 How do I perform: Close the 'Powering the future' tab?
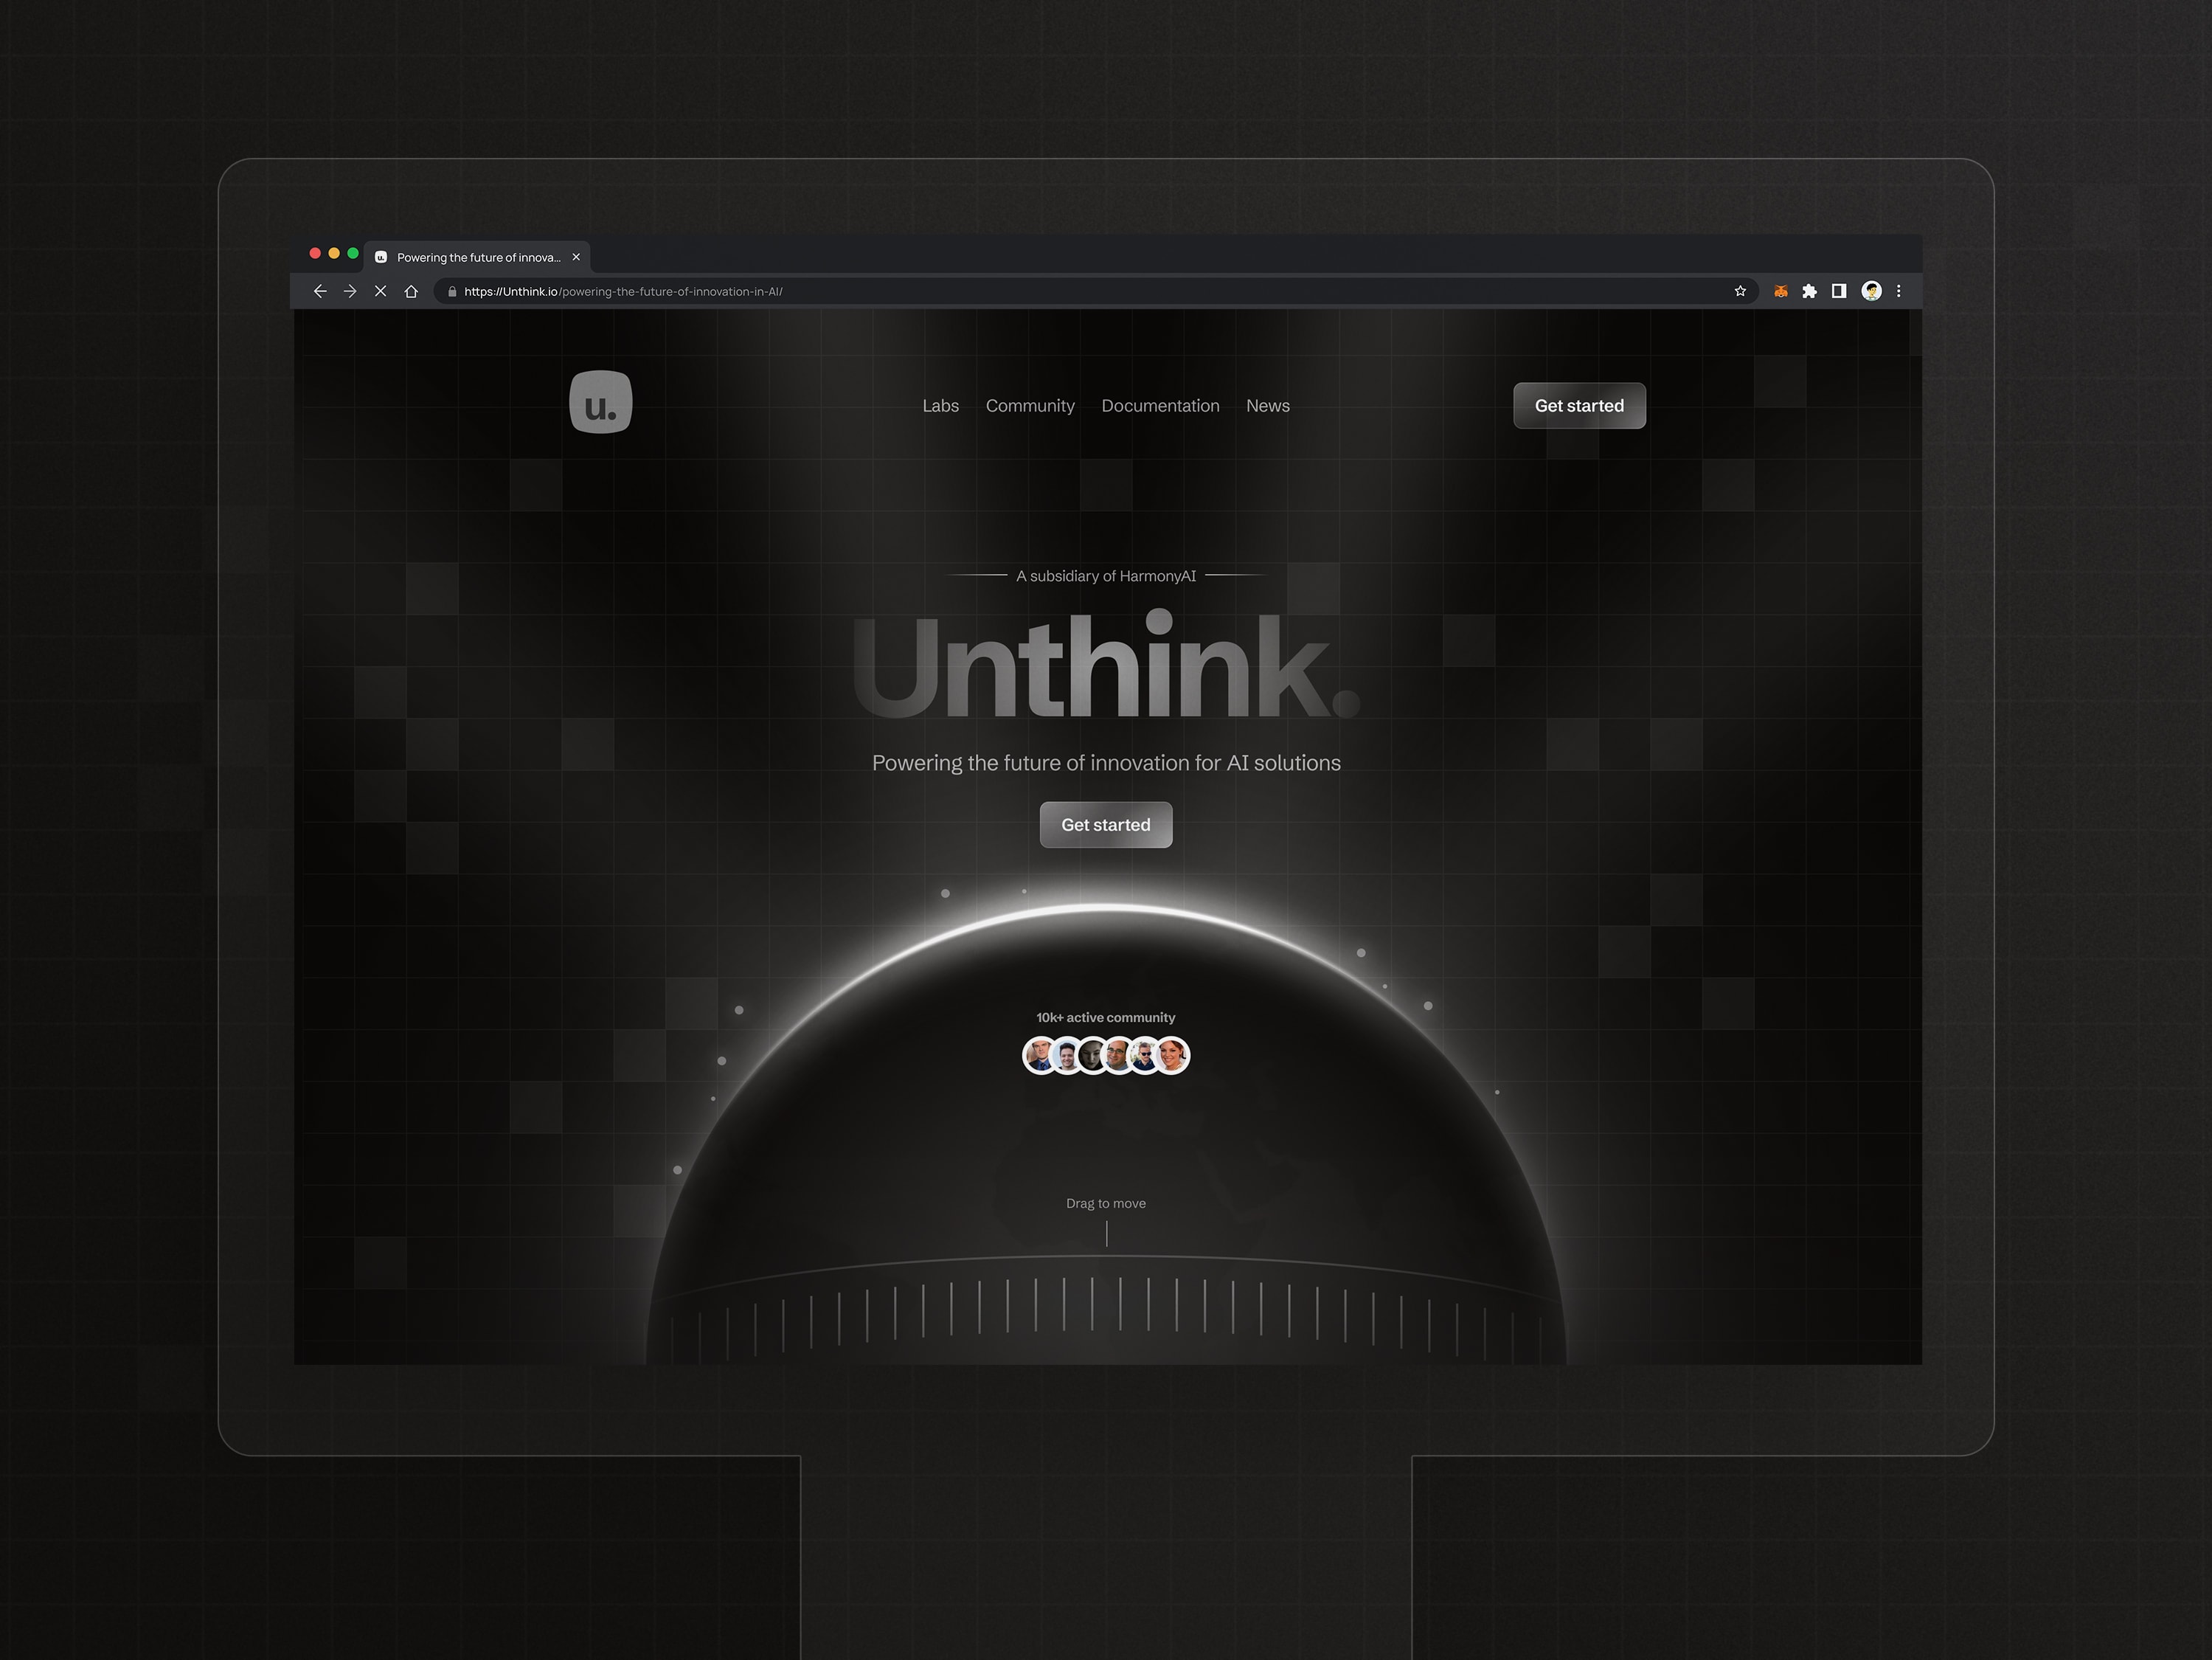[576, 257]
